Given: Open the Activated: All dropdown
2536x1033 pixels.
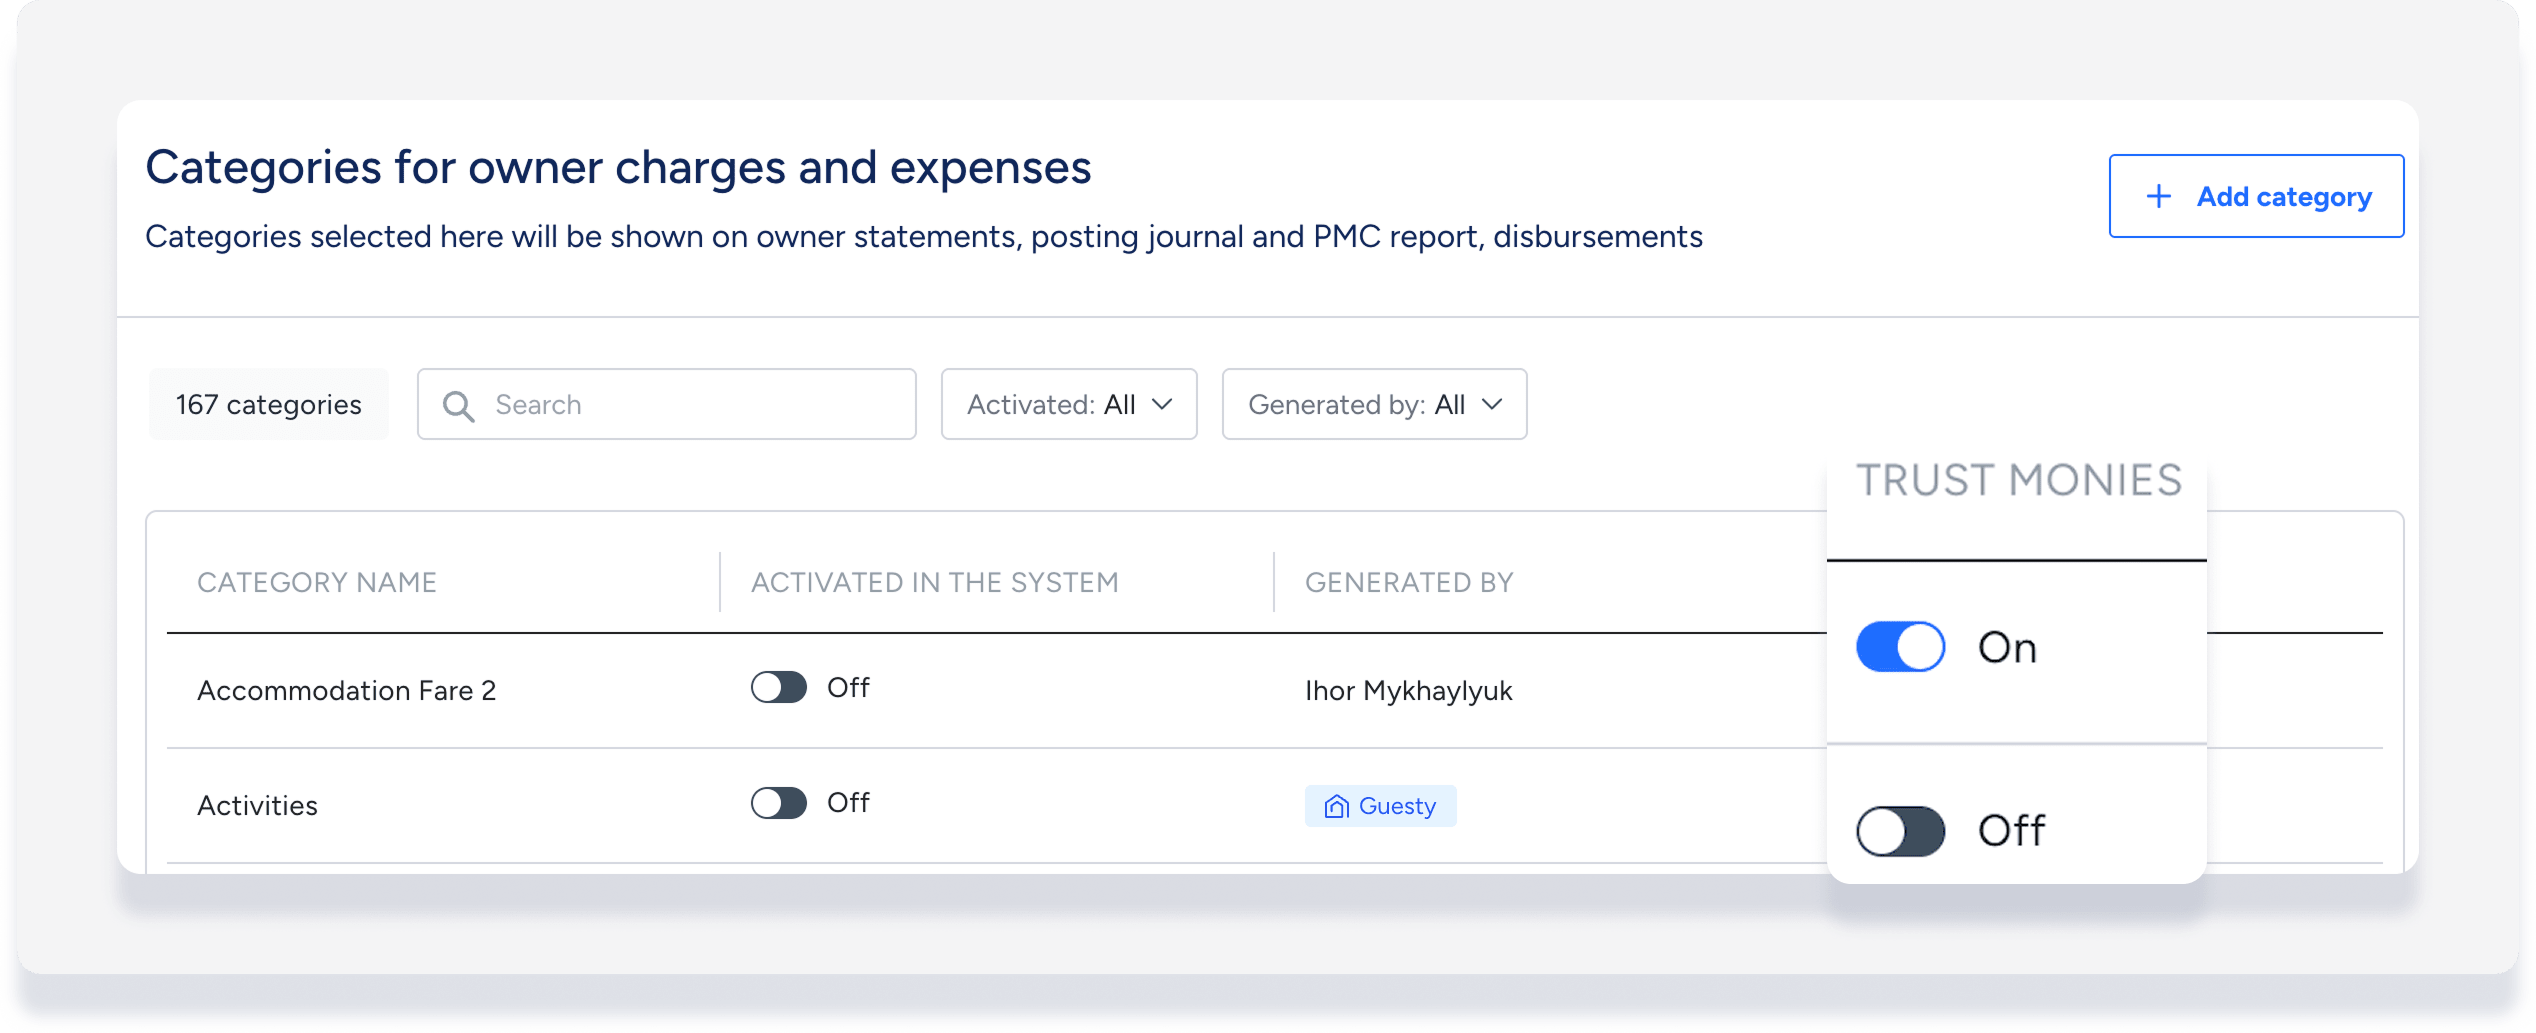Looking at the screenshot, I should click(1068, 404).
